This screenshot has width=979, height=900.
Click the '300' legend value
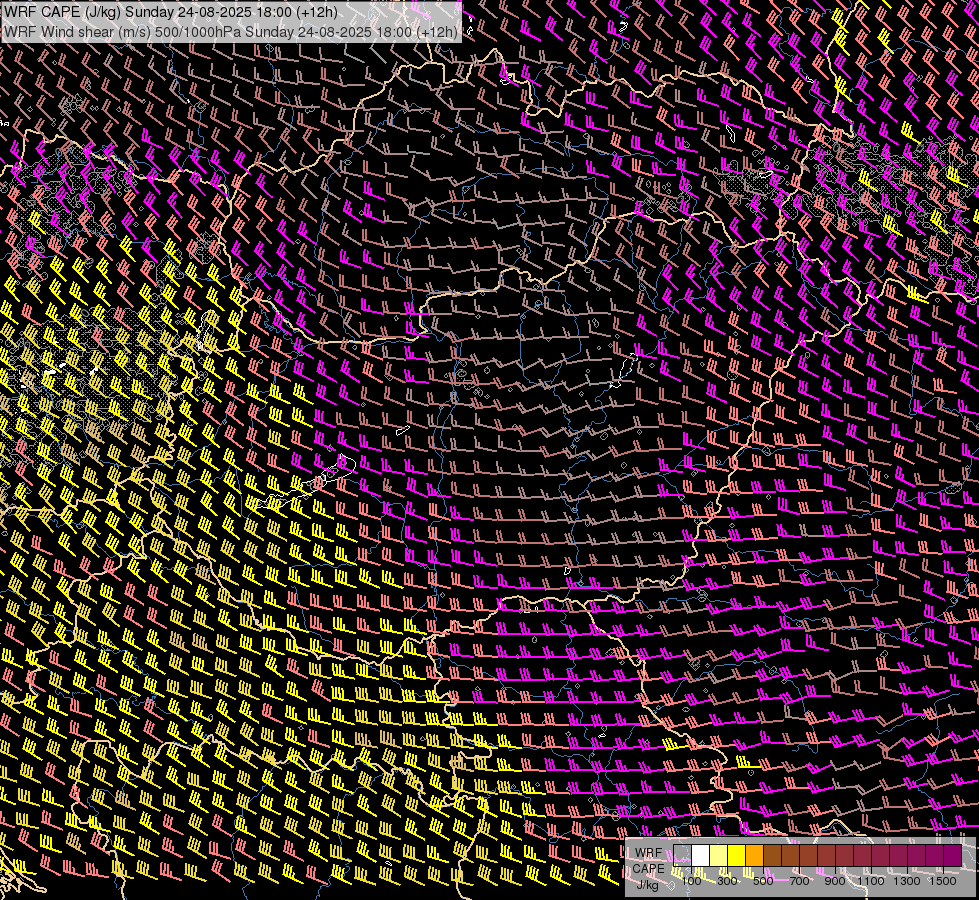tap(727, 881)
